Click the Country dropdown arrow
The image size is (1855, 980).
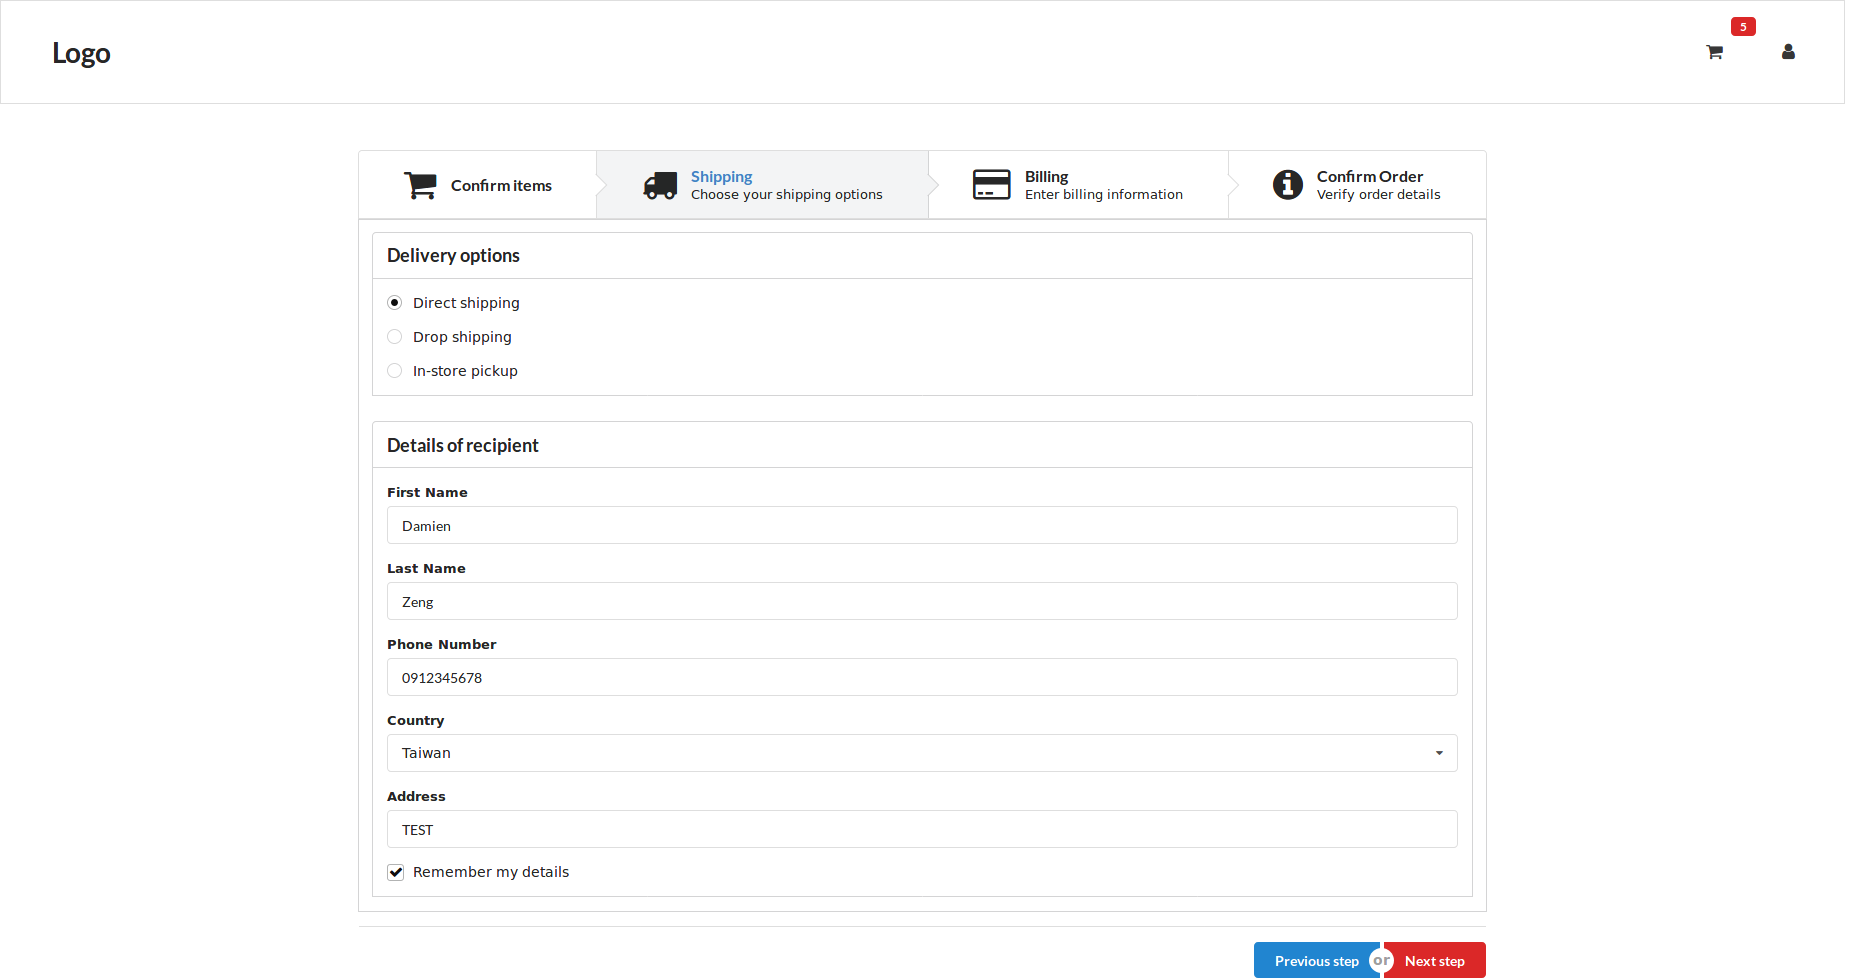1440,752
